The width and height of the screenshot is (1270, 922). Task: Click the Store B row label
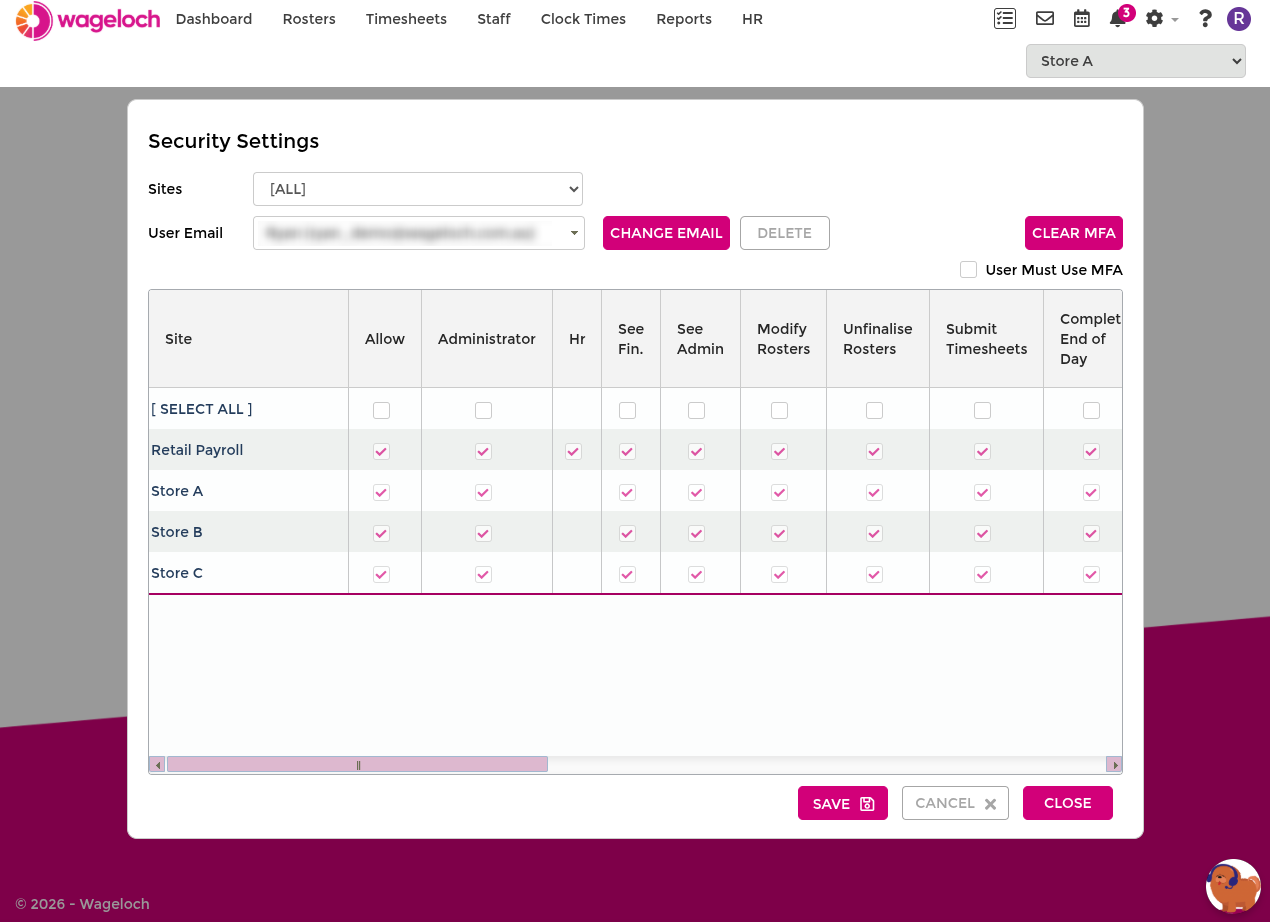(x=177, y=532)
